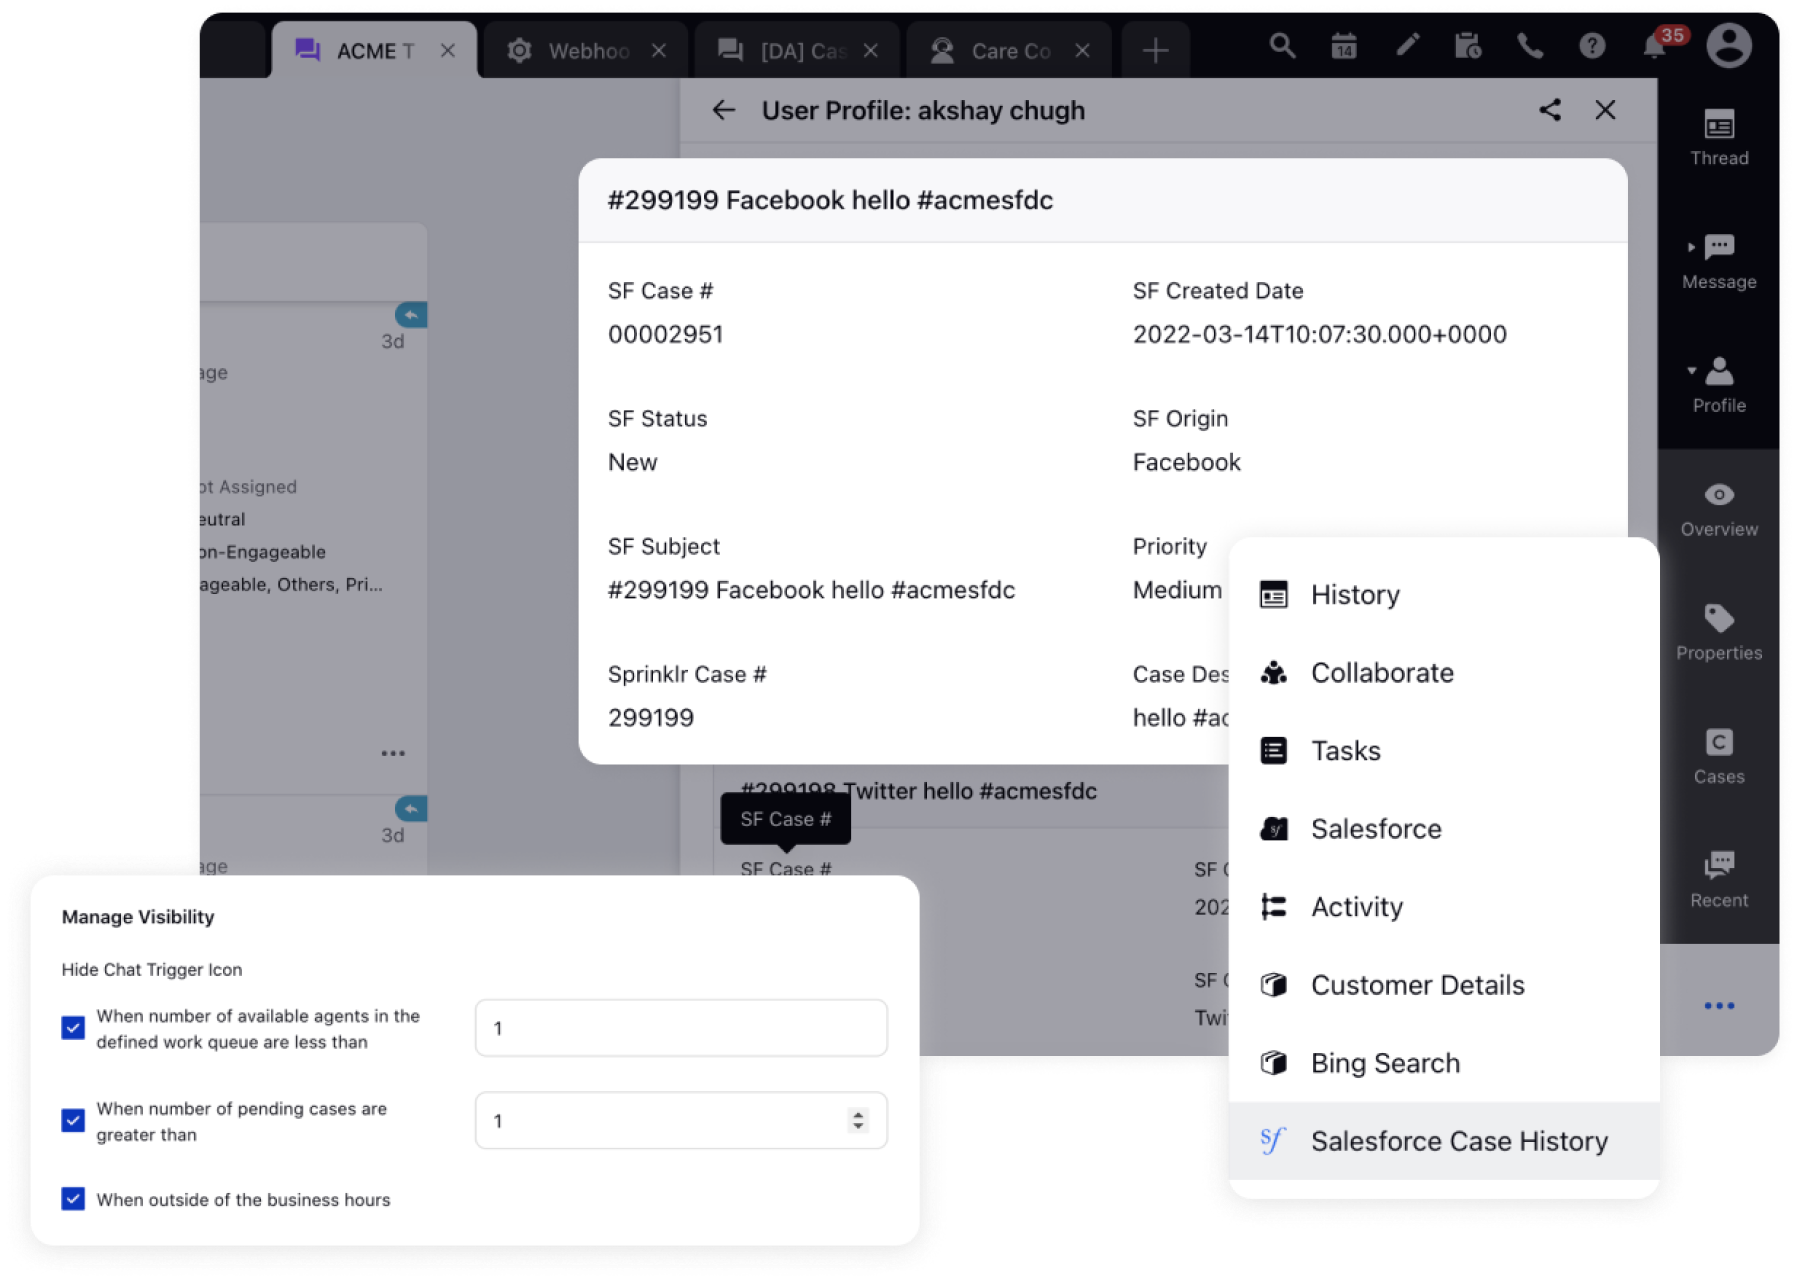
Task: Open Cases in the right sidebar
Action: tap(1719, 758)
